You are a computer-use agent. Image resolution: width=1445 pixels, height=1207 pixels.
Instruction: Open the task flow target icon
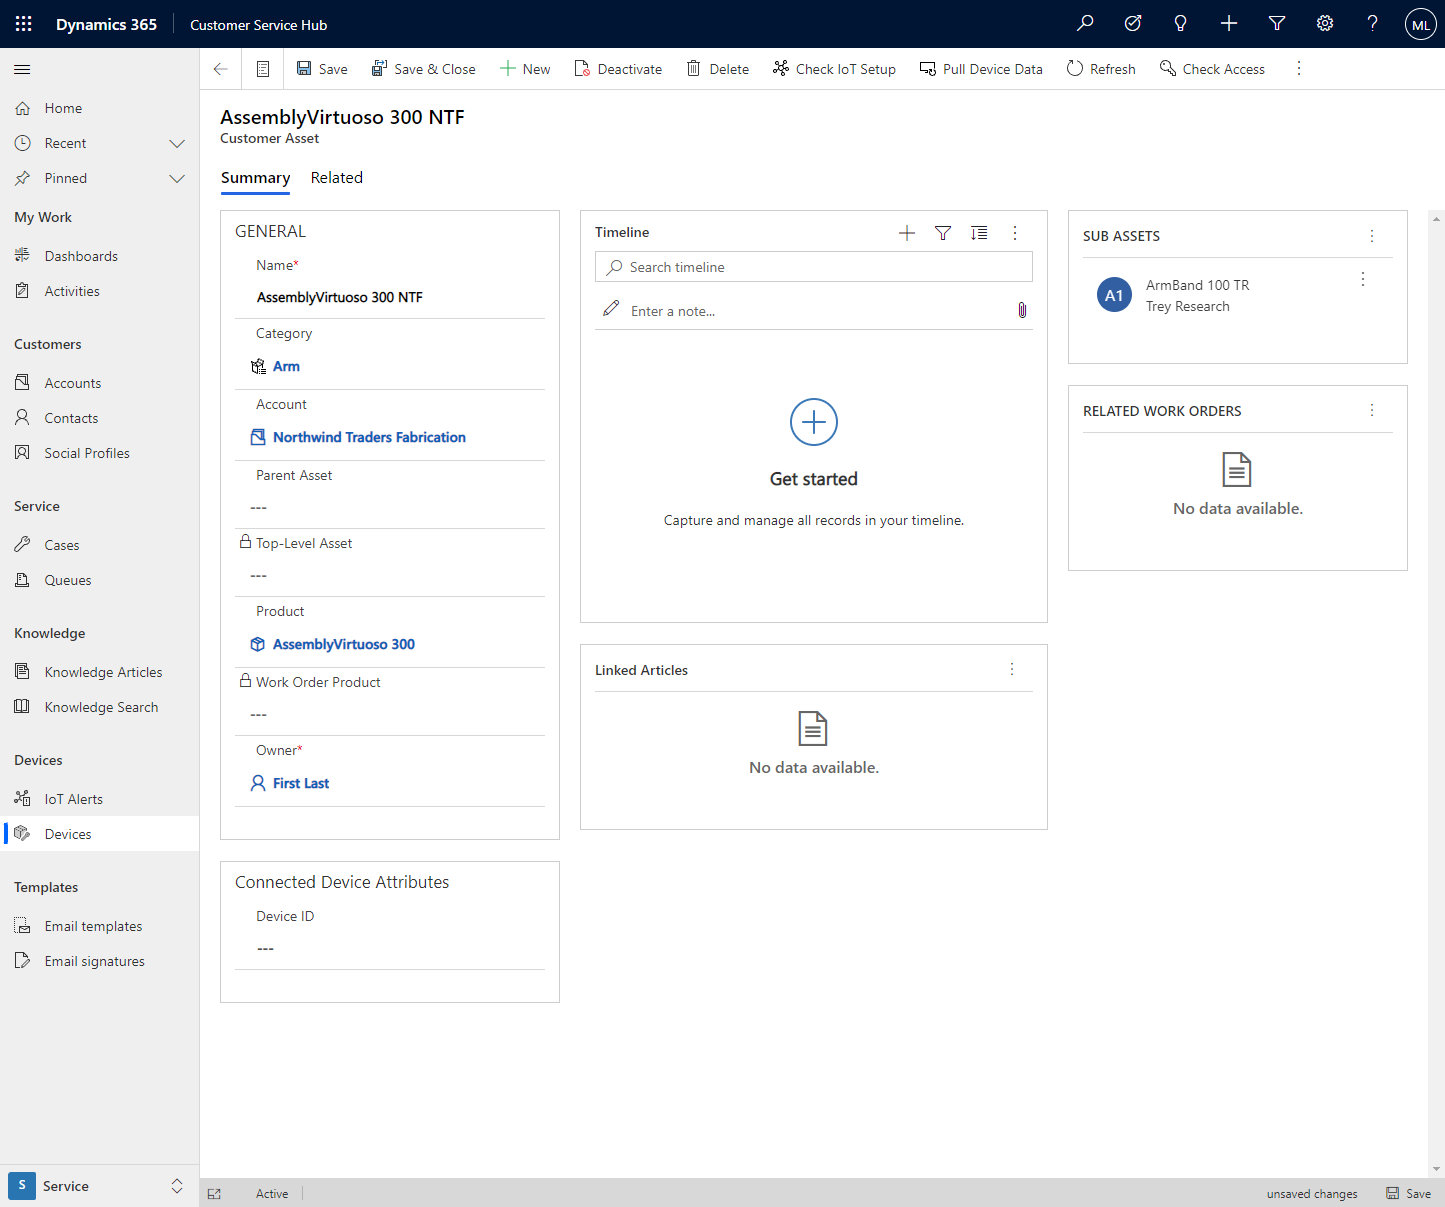click(x=1133, y=24)
